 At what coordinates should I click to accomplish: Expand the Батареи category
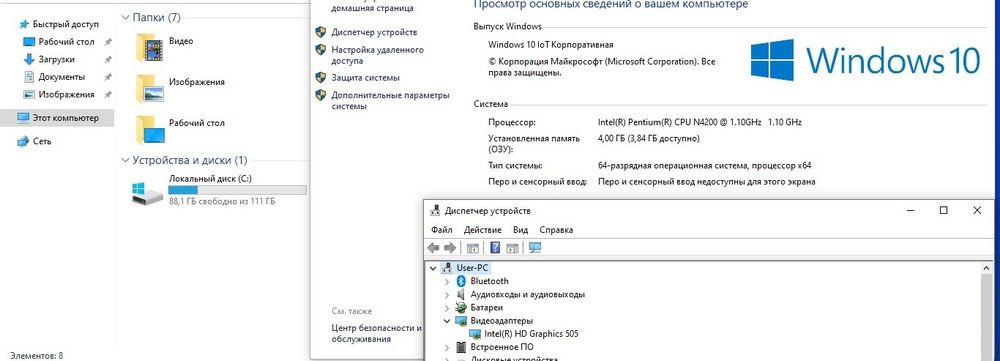(448, 307)
